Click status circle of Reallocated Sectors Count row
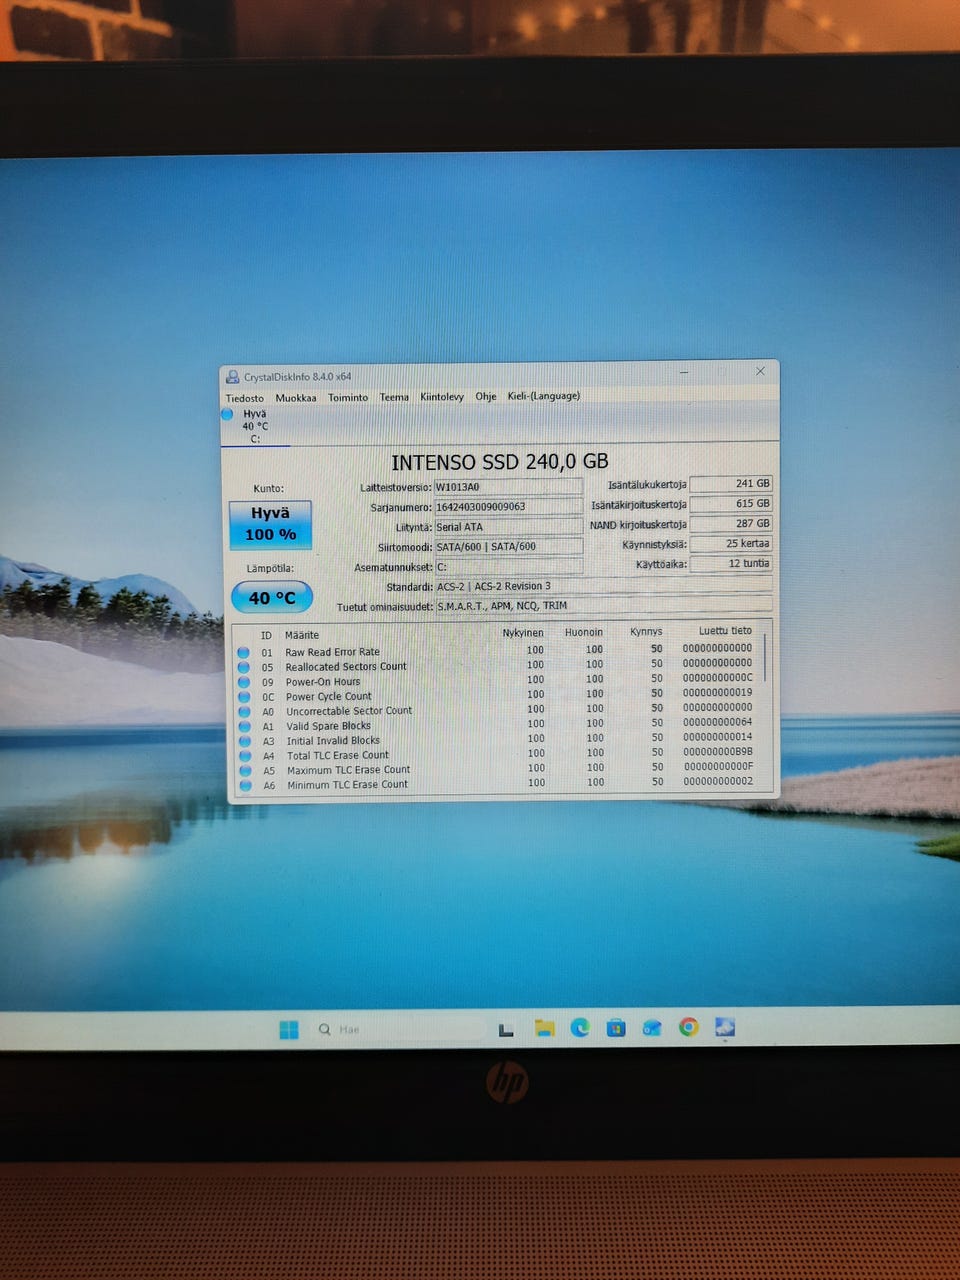The height and width of the screenshot is (1280, 960). [243, 667]
